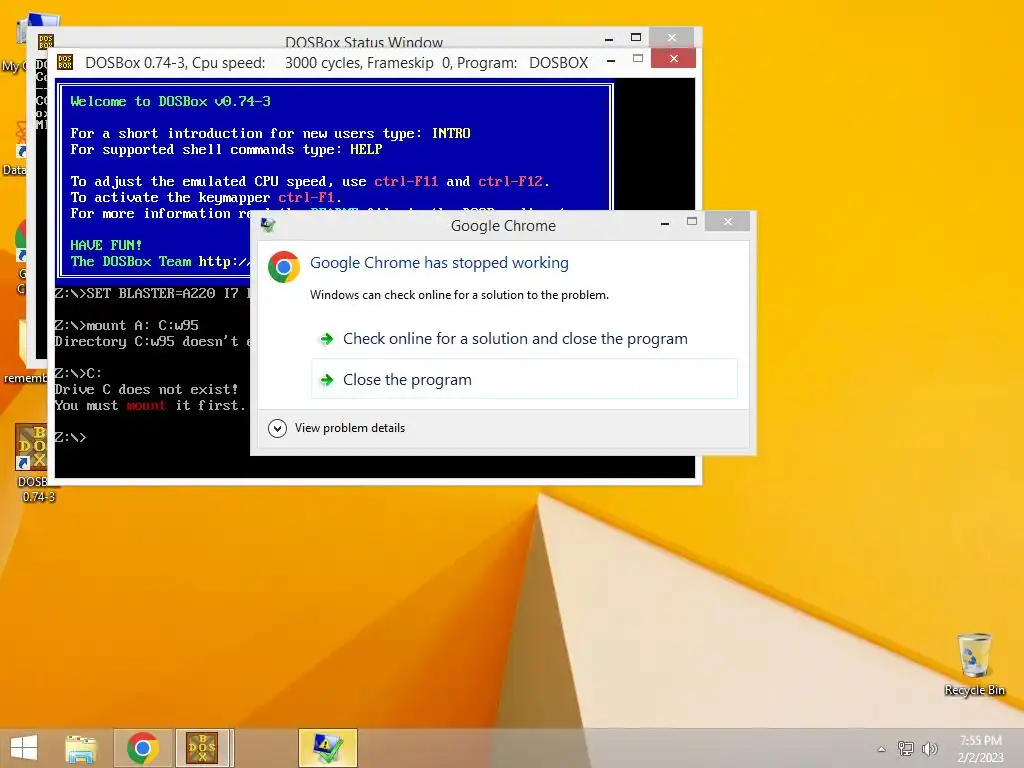This screenshot has height=768, width=1024.
Task: Open the volume speaker tray icon
Action: (929, 748)
